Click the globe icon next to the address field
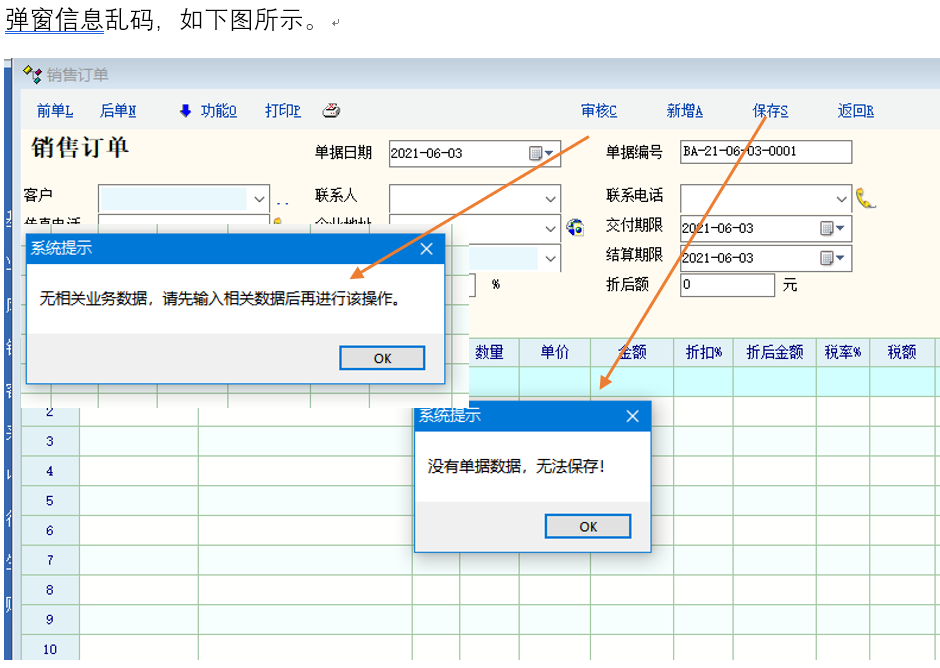The height and width of the screenshot is (668, 940). (x=574, y=228)
